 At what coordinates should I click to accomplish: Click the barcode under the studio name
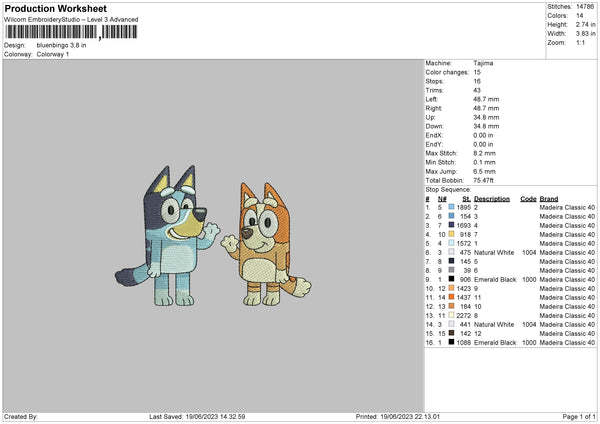click(x=71, y=32)
